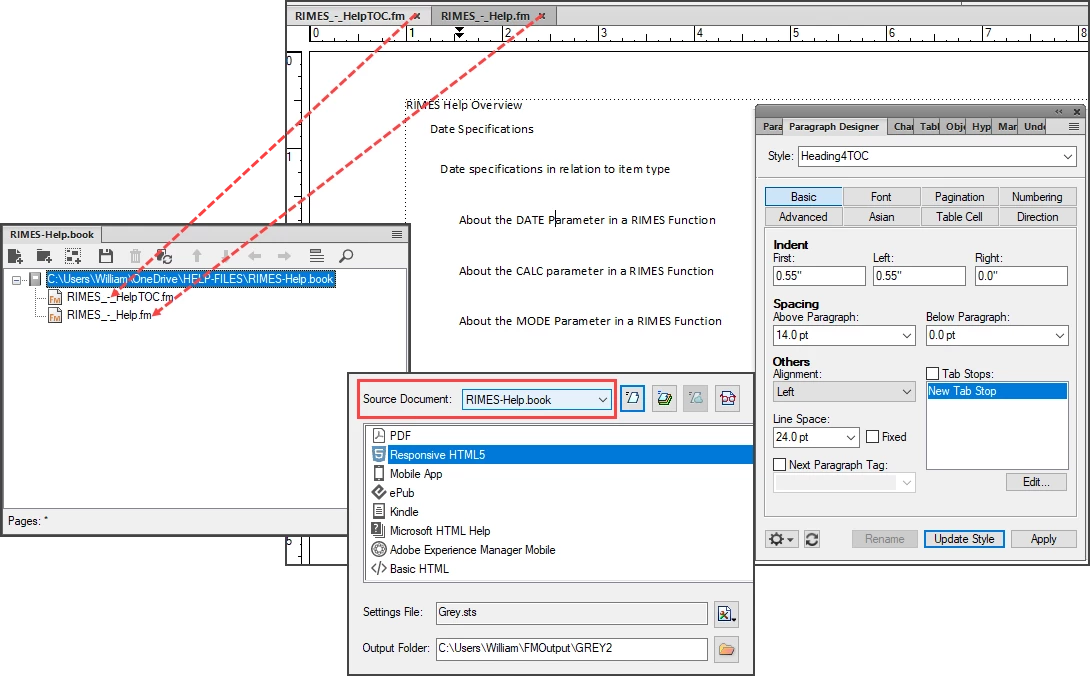Screen dimensions: 1090x676
Task: Click the book icon beside the book path
Action: click(x=35, y=279)
